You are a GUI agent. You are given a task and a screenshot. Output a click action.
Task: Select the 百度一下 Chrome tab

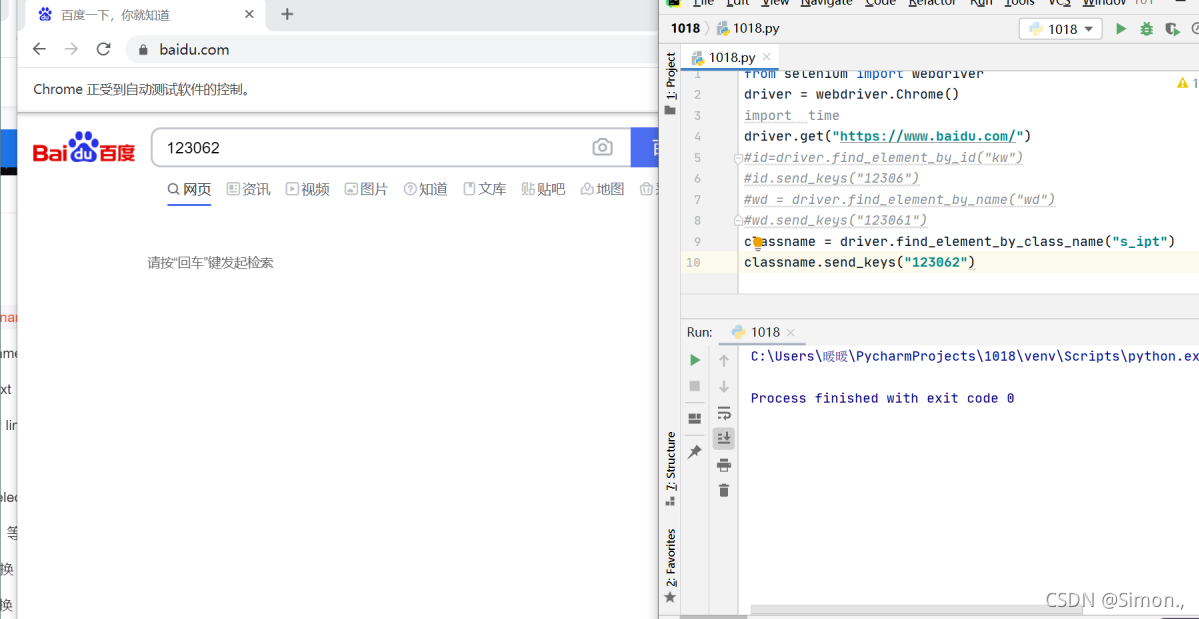145,15
